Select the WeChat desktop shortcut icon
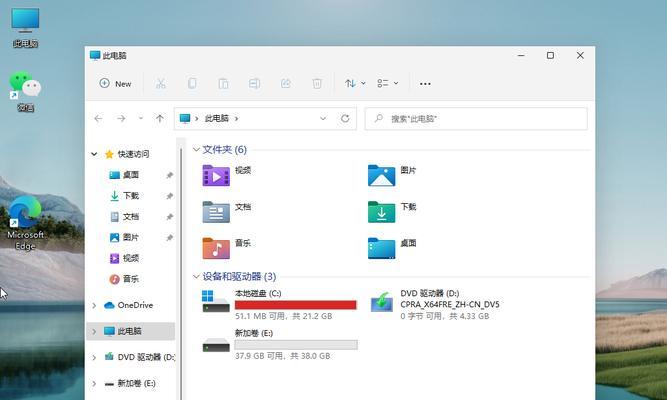 pos(25,91)
